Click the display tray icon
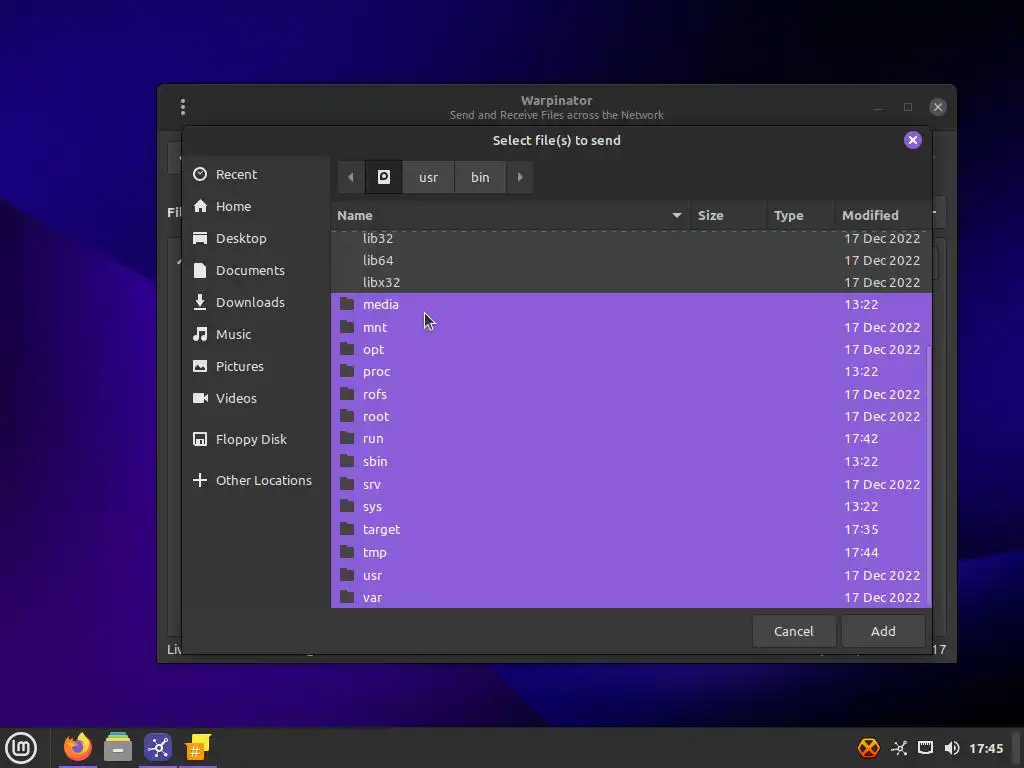Image resolution: width=1024 pixels, height=768 pixels. [925, 748]
